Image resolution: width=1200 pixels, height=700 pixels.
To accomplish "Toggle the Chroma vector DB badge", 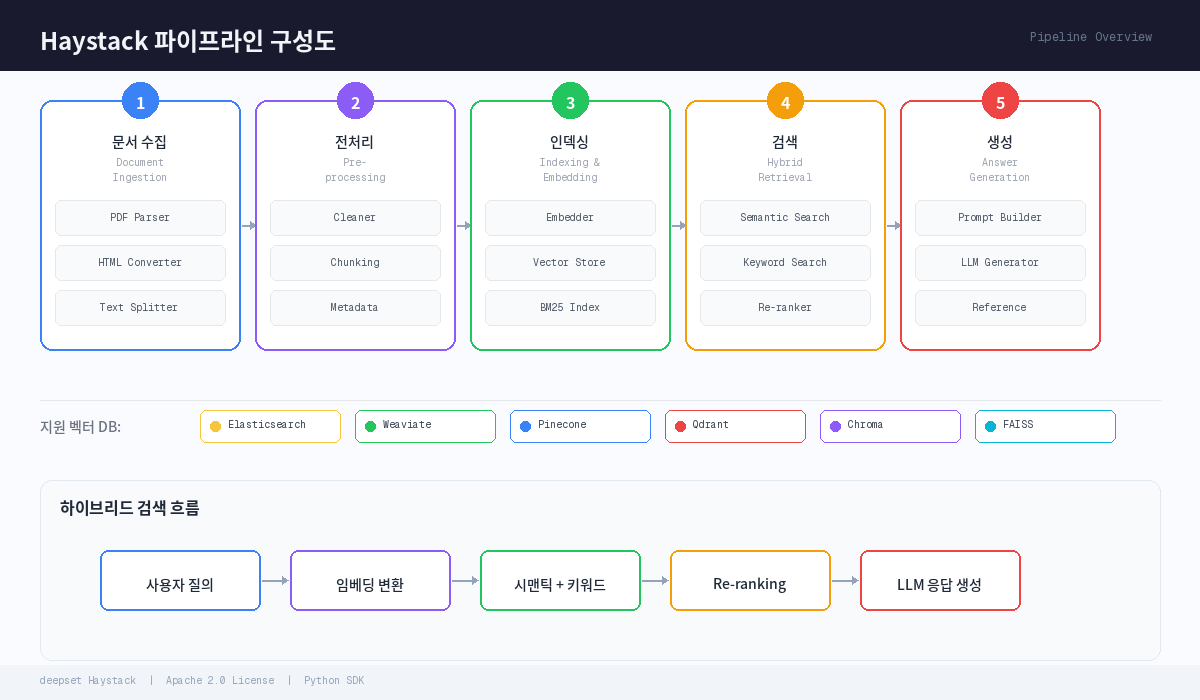I will point(890,426).
